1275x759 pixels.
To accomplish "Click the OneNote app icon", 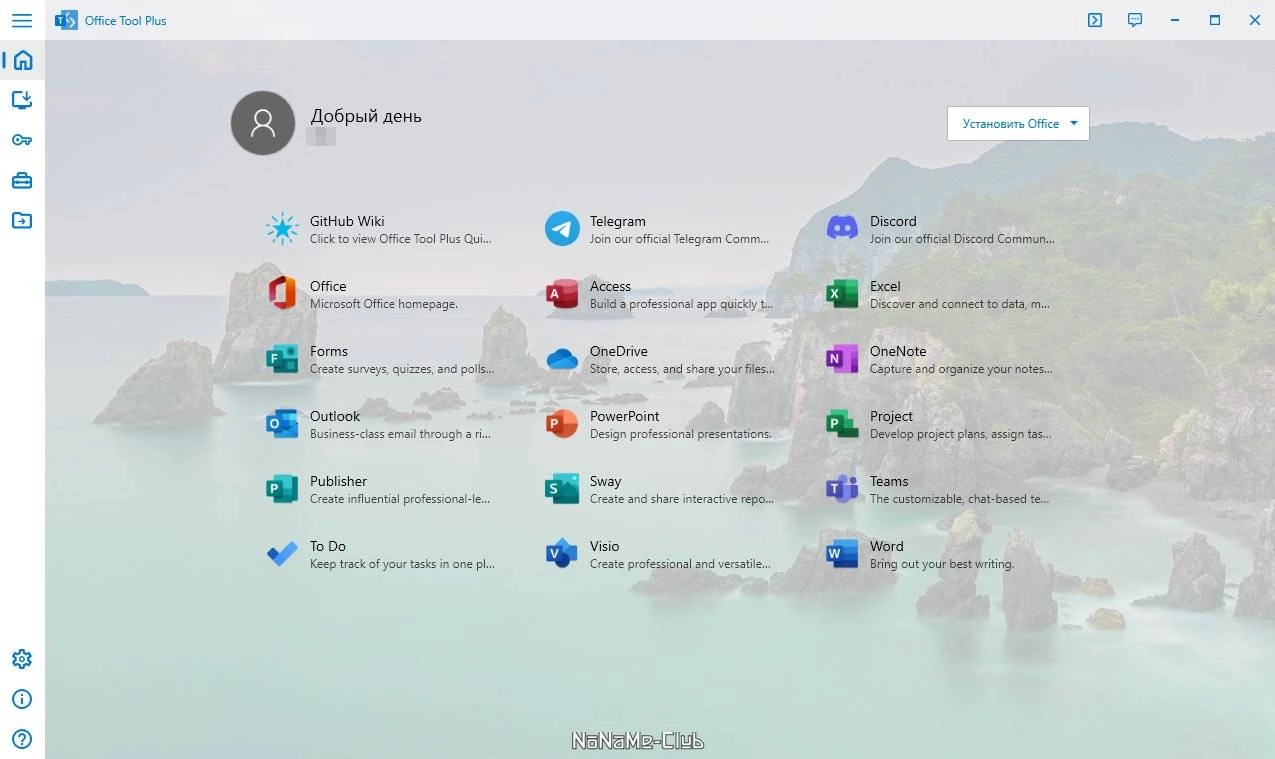I will coord(842,359).
